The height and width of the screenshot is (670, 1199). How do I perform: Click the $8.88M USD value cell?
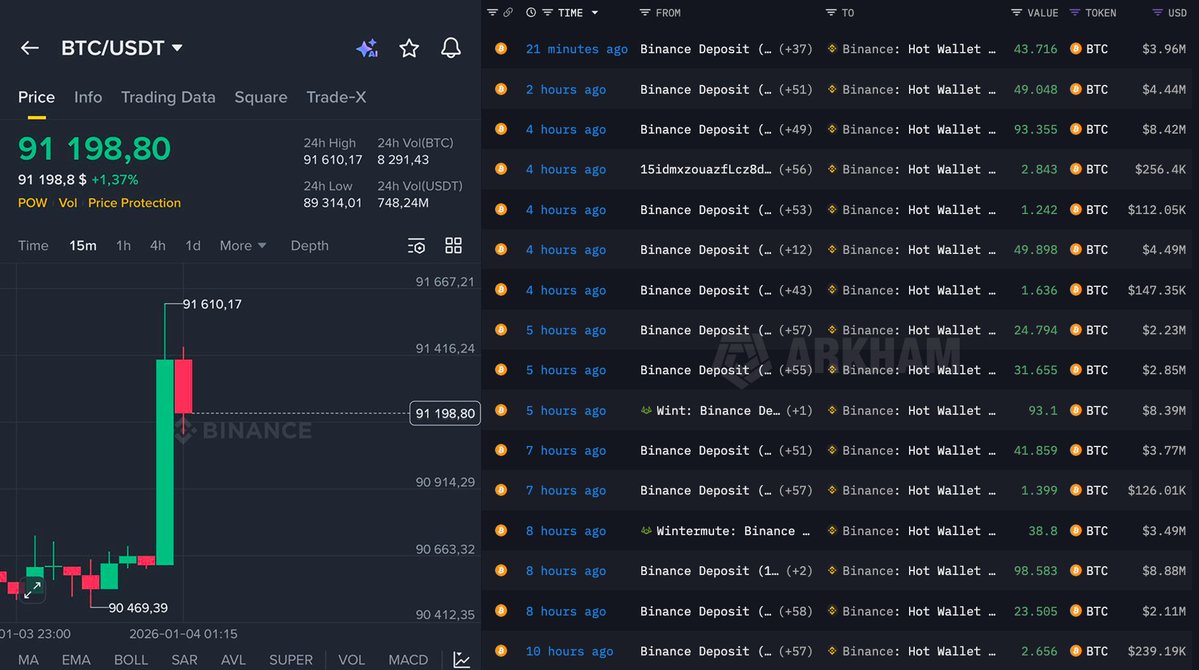pyautogui.click(x=1164, y=571)
